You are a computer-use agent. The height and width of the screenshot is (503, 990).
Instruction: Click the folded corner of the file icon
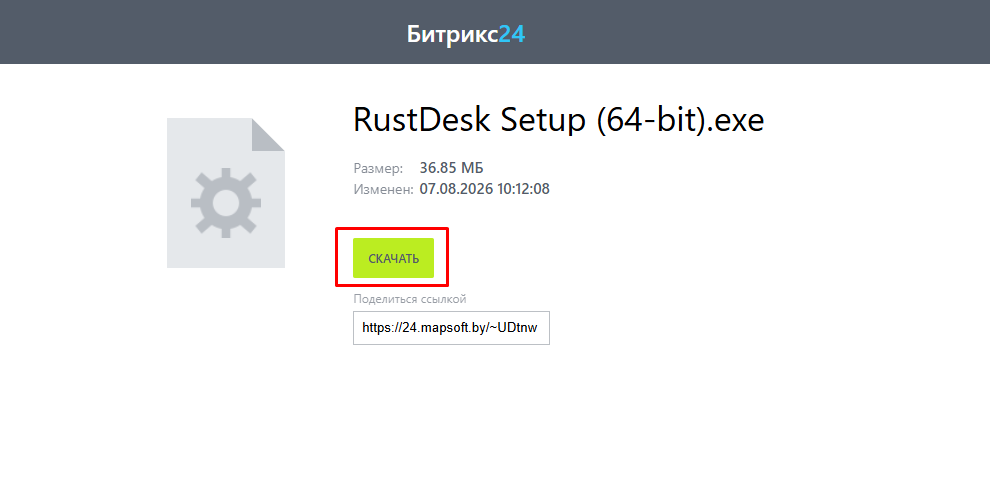(268, 134)
